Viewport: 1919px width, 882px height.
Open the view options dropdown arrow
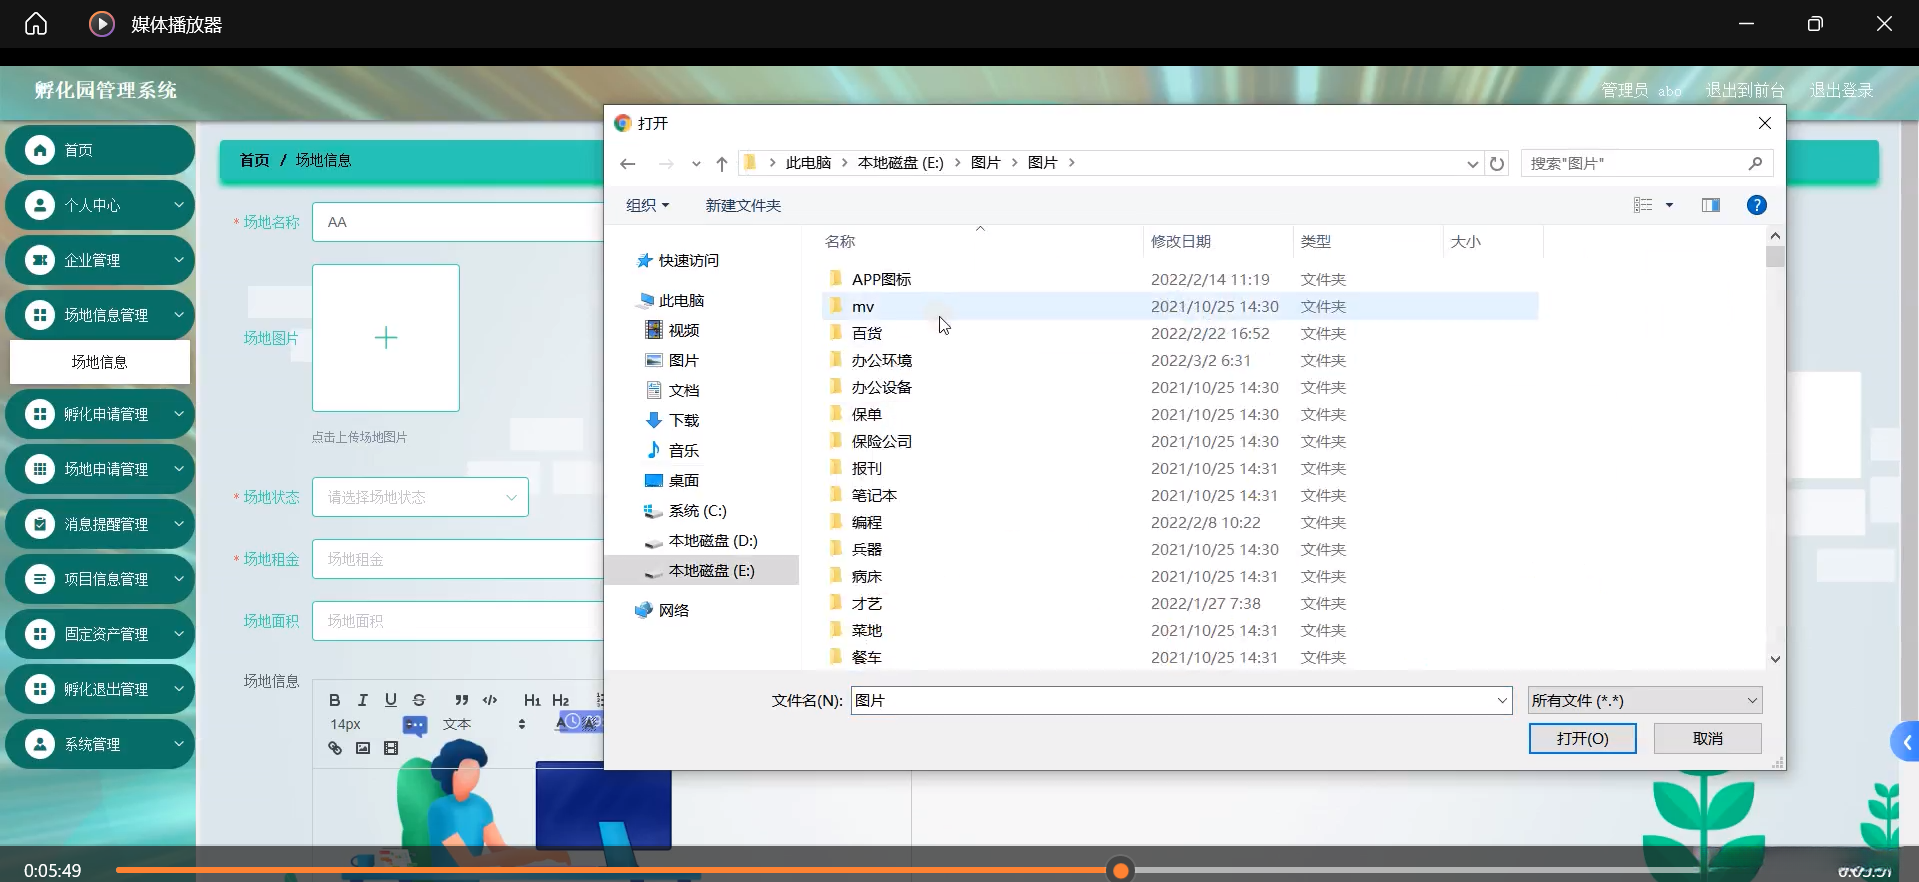1669,205
